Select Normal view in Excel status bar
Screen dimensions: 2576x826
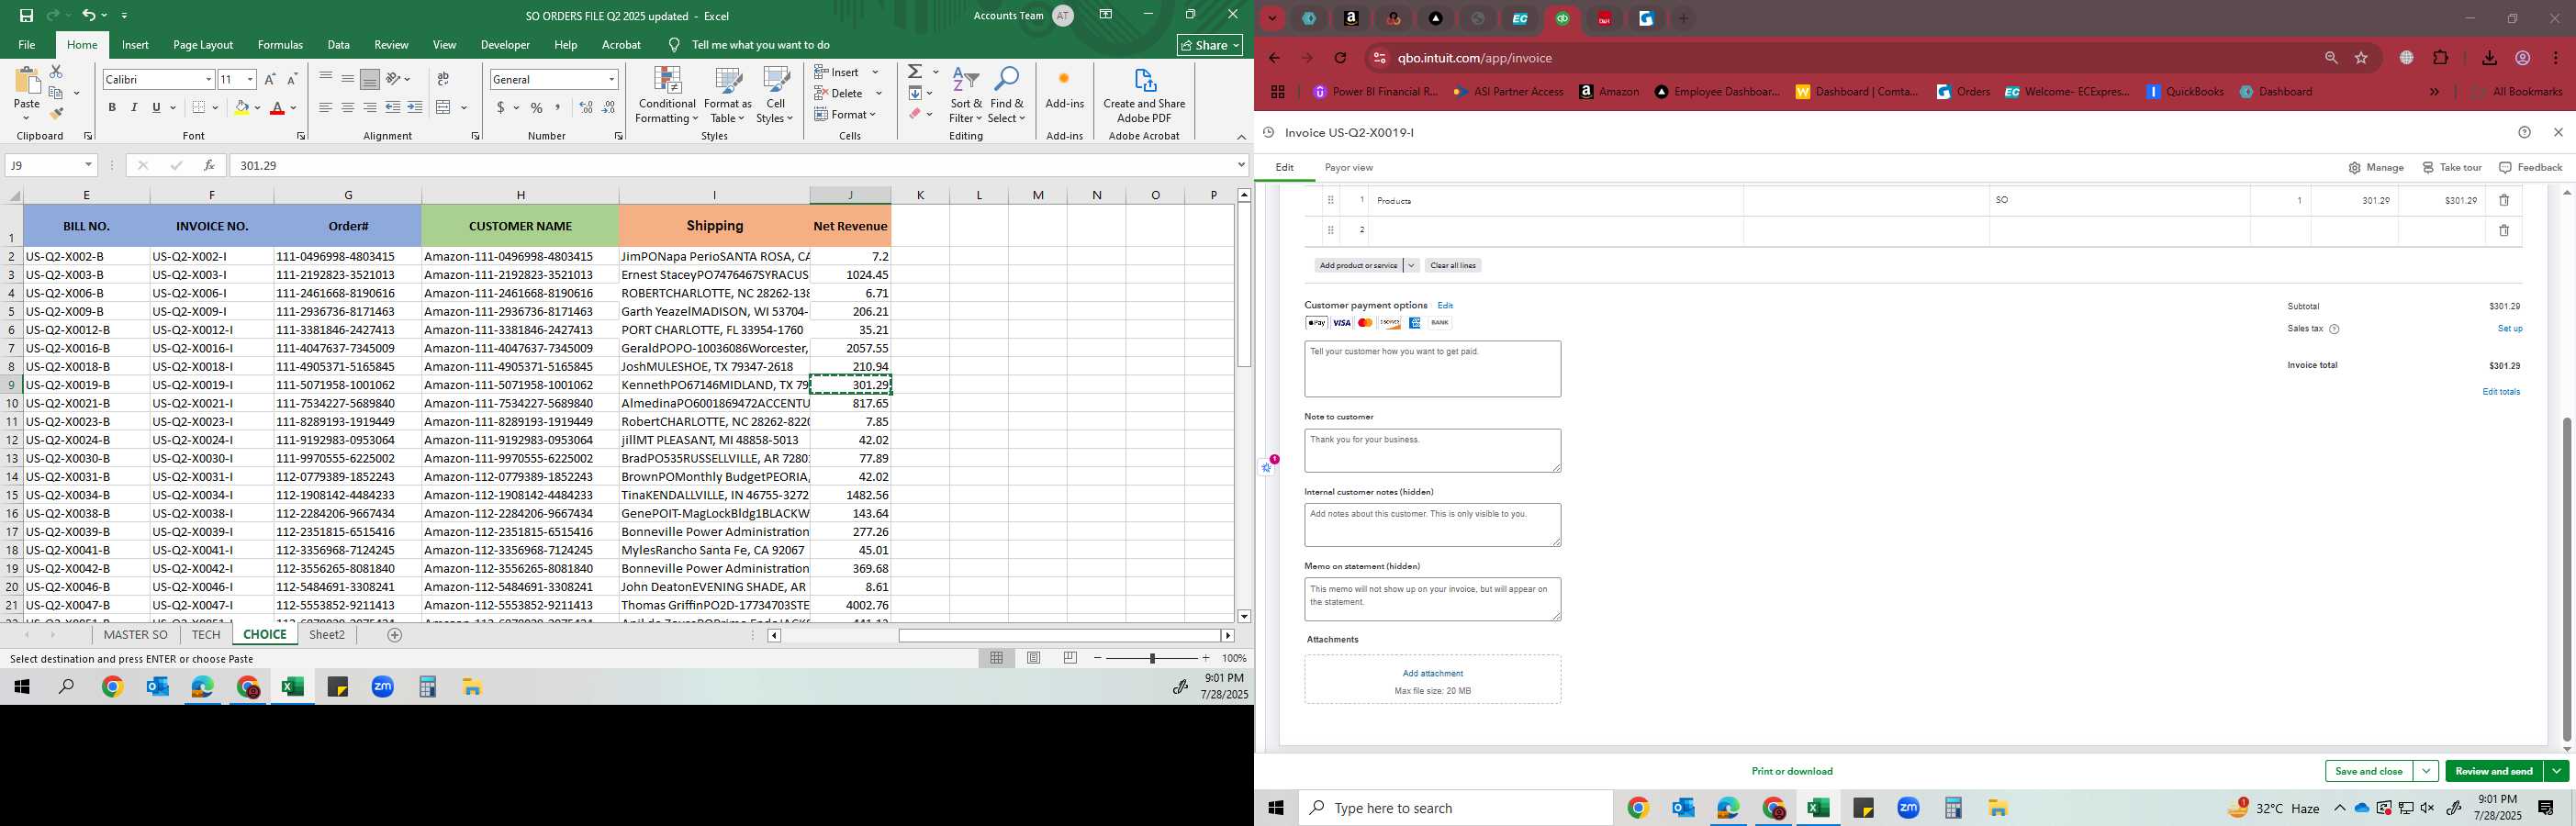[997, 658]
